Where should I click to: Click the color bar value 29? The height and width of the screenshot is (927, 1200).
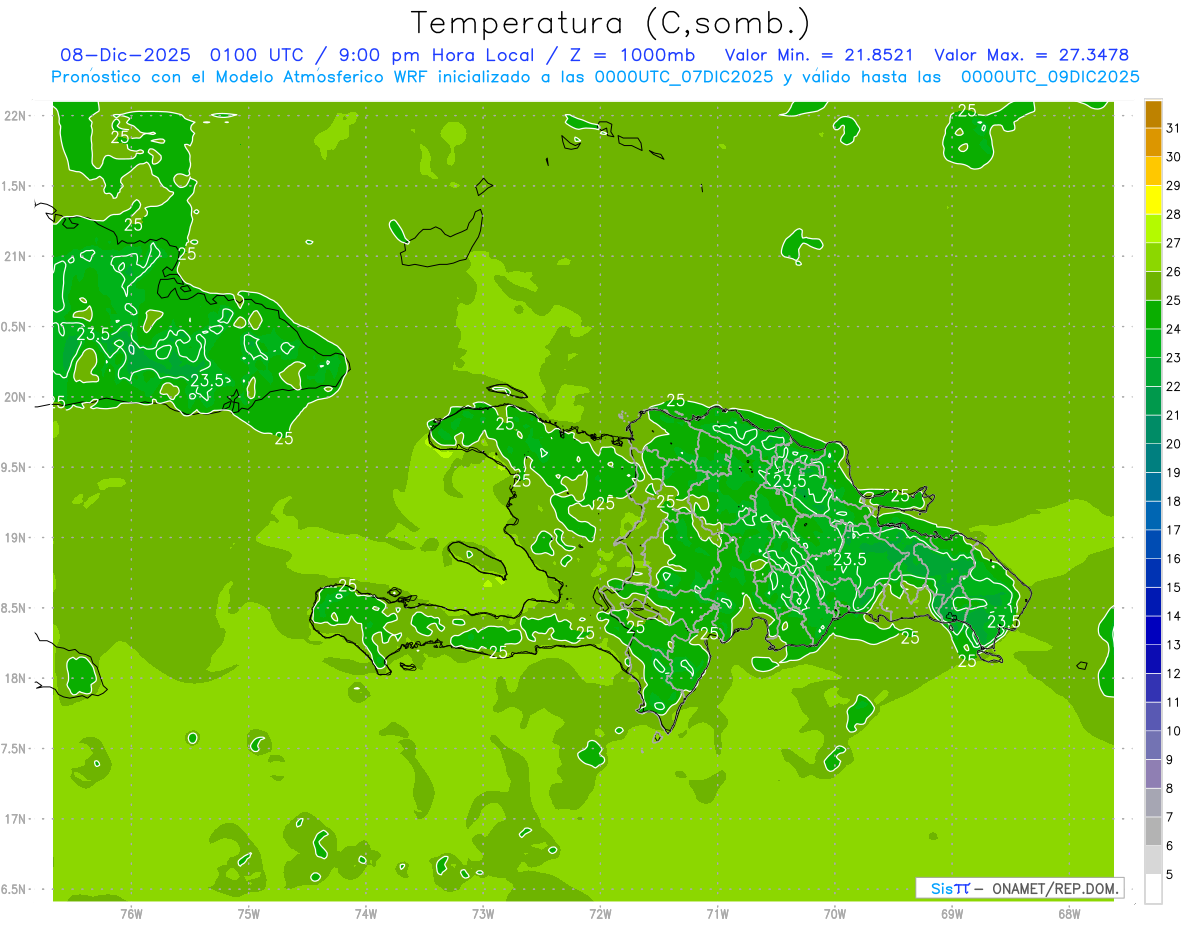[1174, 186]
